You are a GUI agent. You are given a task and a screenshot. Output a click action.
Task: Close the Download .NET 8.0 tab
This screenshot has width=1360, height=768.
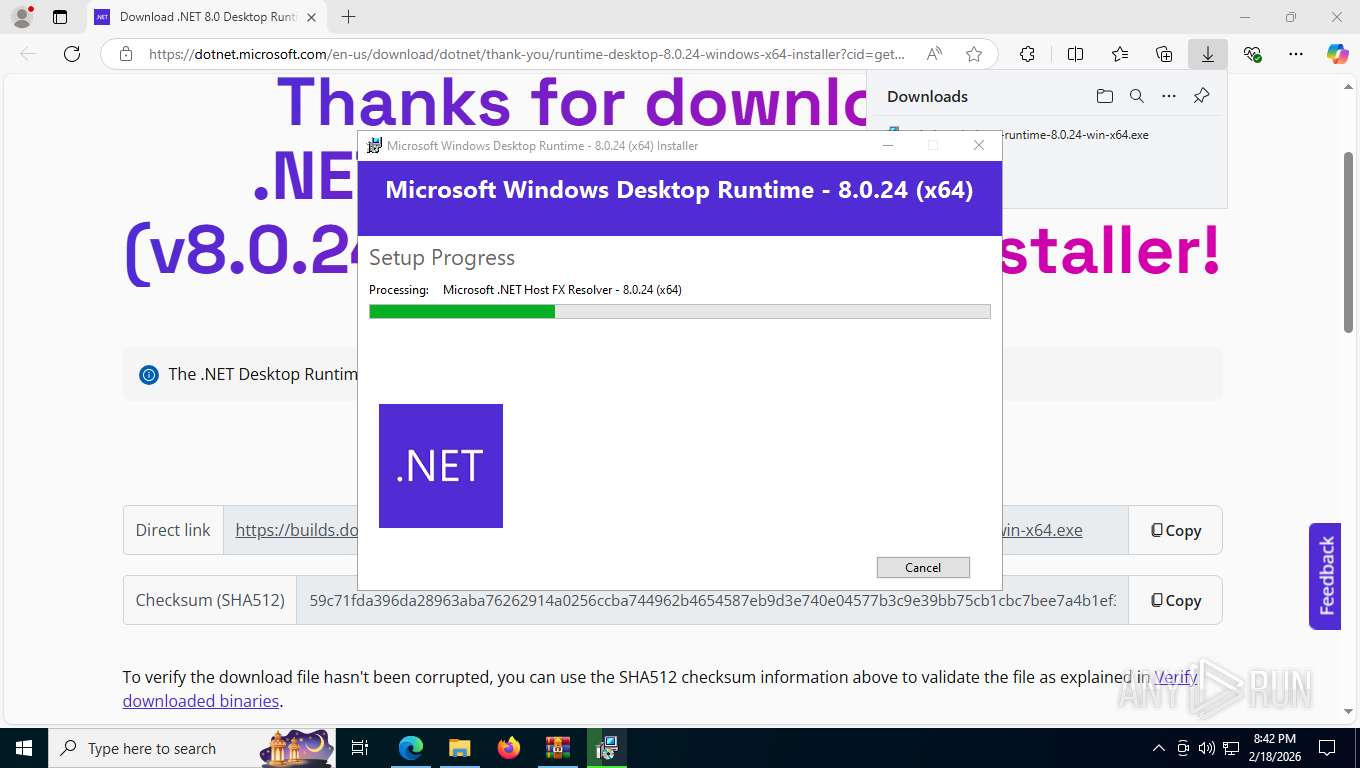(x=311, y=16)
